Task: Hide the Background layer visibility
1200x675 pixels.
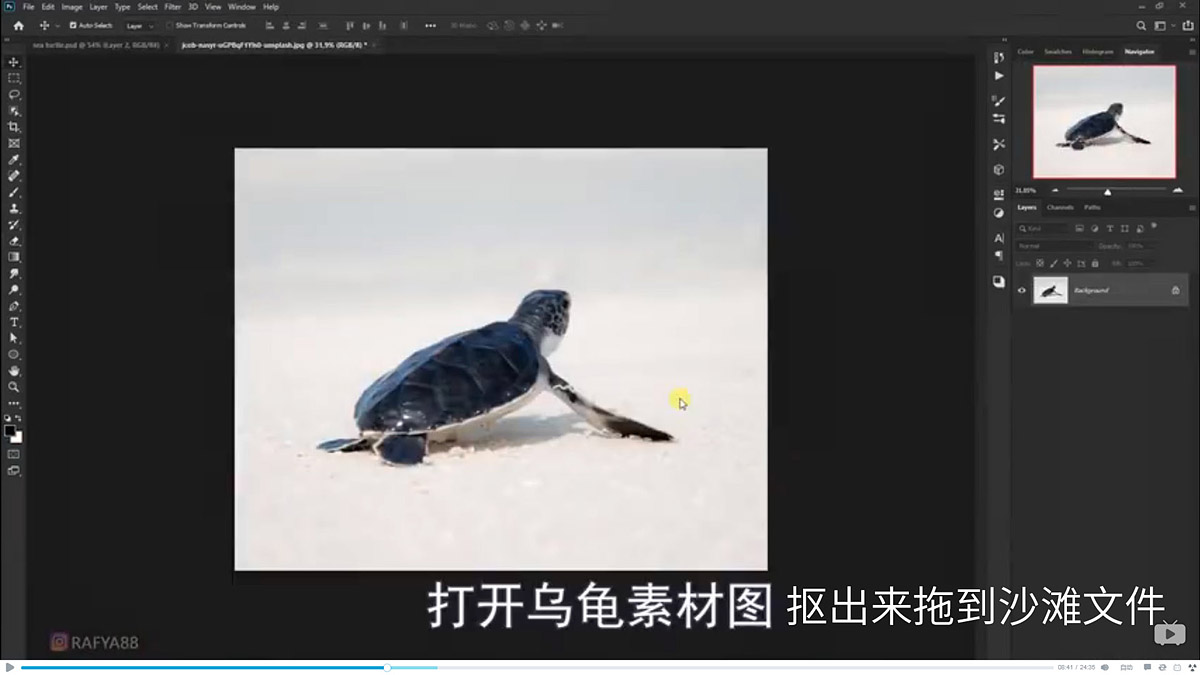Action: (1021, 291)
